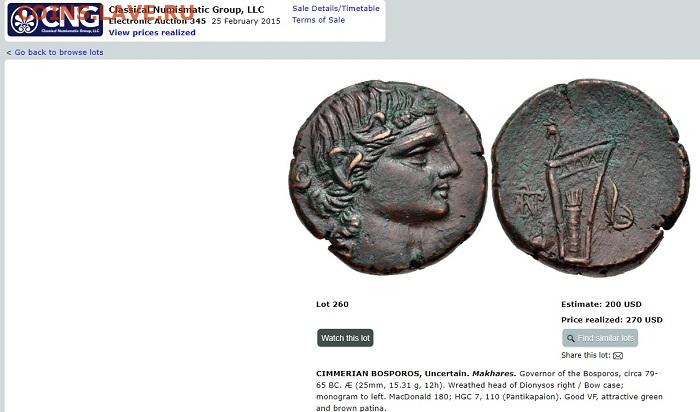Click the italic Makhares name in description
This screenshot has width=700, height=412.
click(x=494, y=374)
